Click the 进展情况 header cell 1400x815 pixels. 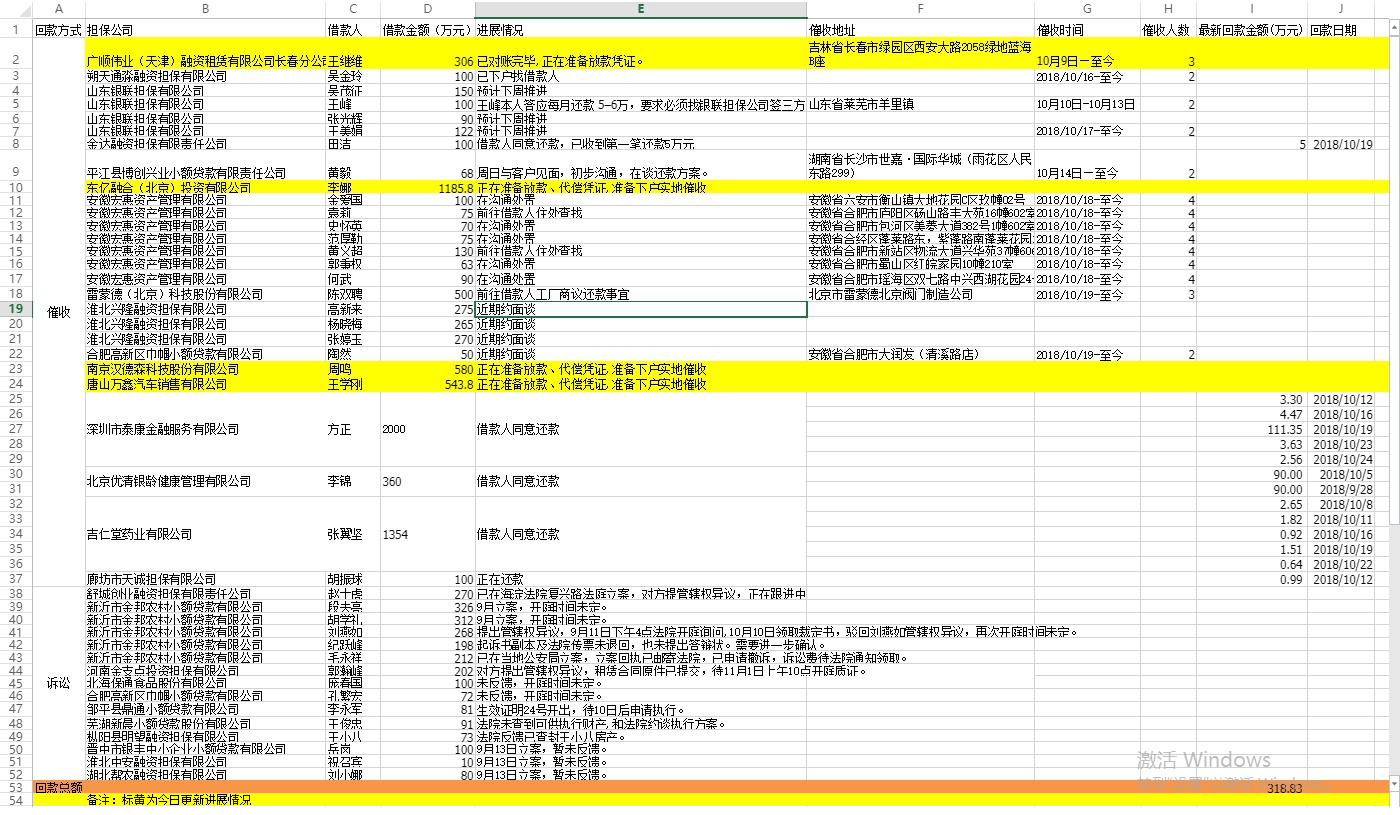click(x=500, y=30)
